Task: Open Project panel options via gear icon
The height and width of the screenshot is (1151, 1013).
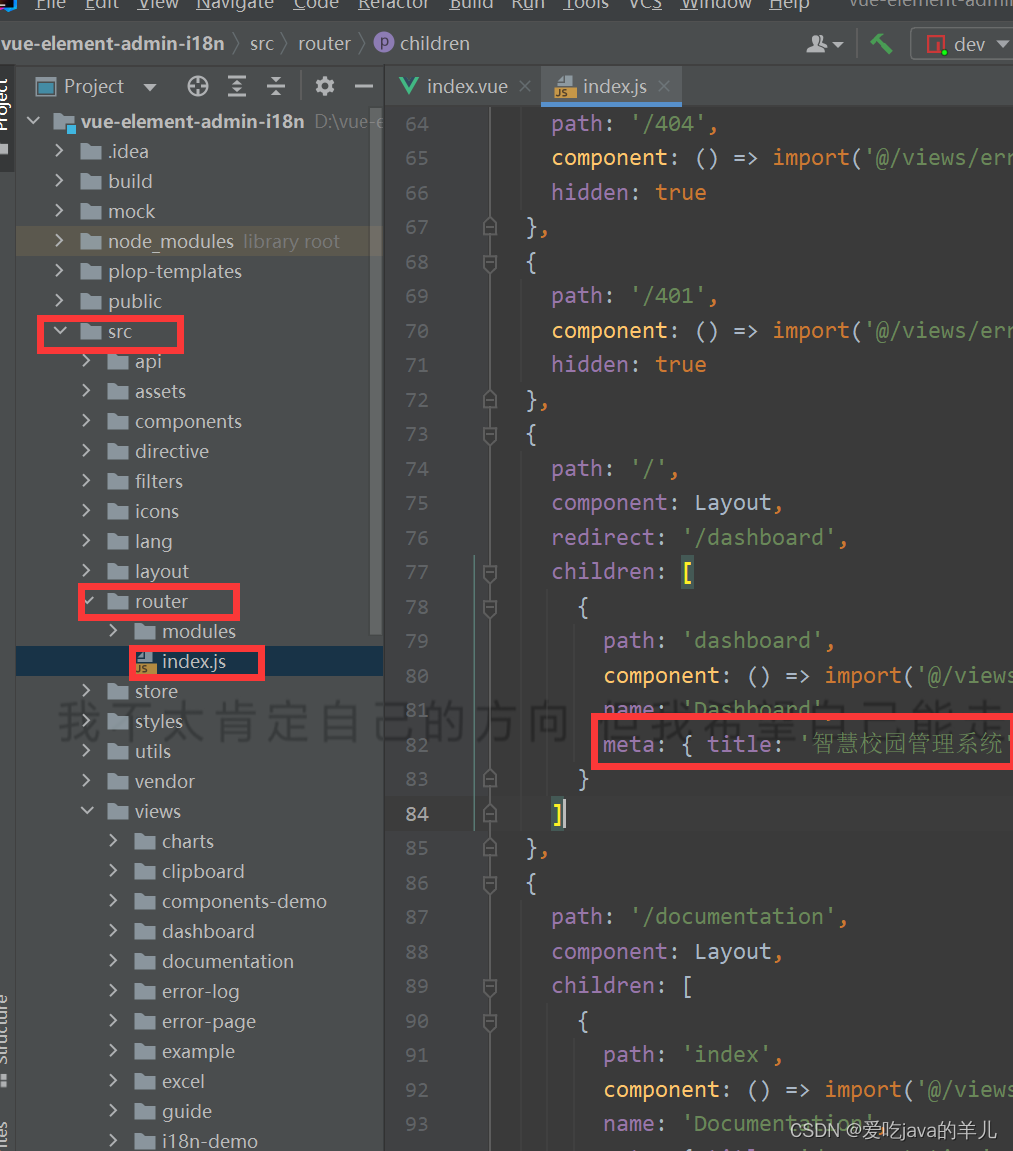Action: tap(324, 86)
